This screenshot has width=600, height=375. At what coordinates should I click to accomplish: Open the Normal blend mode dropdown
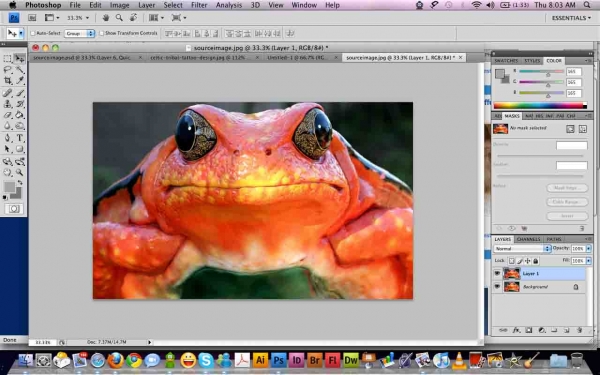click(x=522, y=249)
